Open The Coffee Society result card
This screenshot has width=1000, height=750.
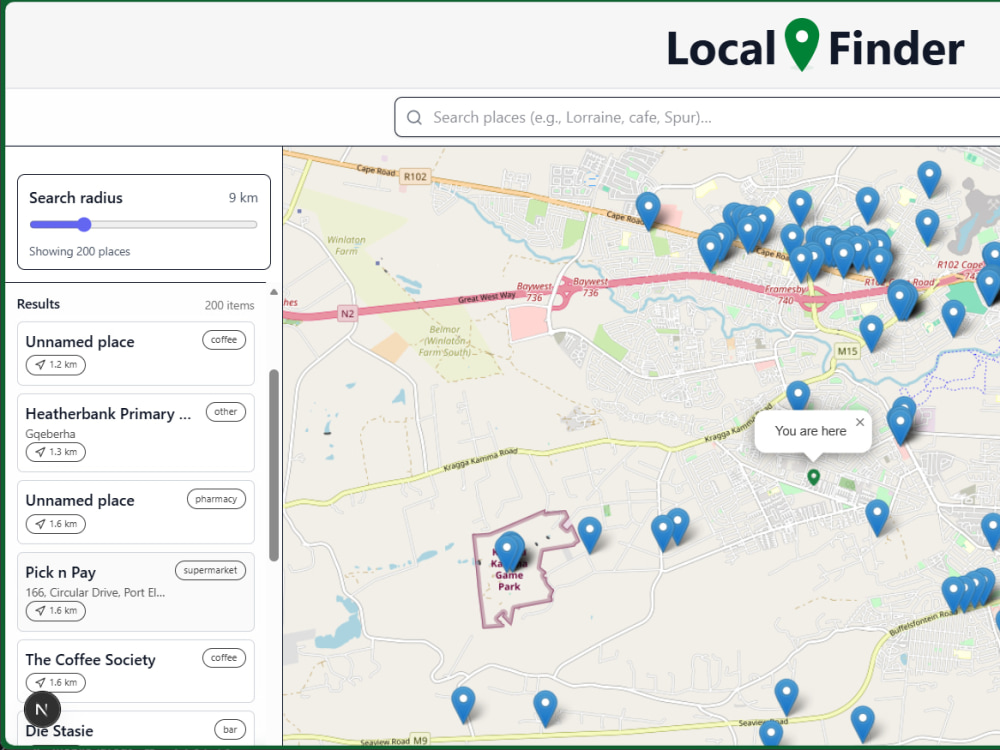pos(136,671)
